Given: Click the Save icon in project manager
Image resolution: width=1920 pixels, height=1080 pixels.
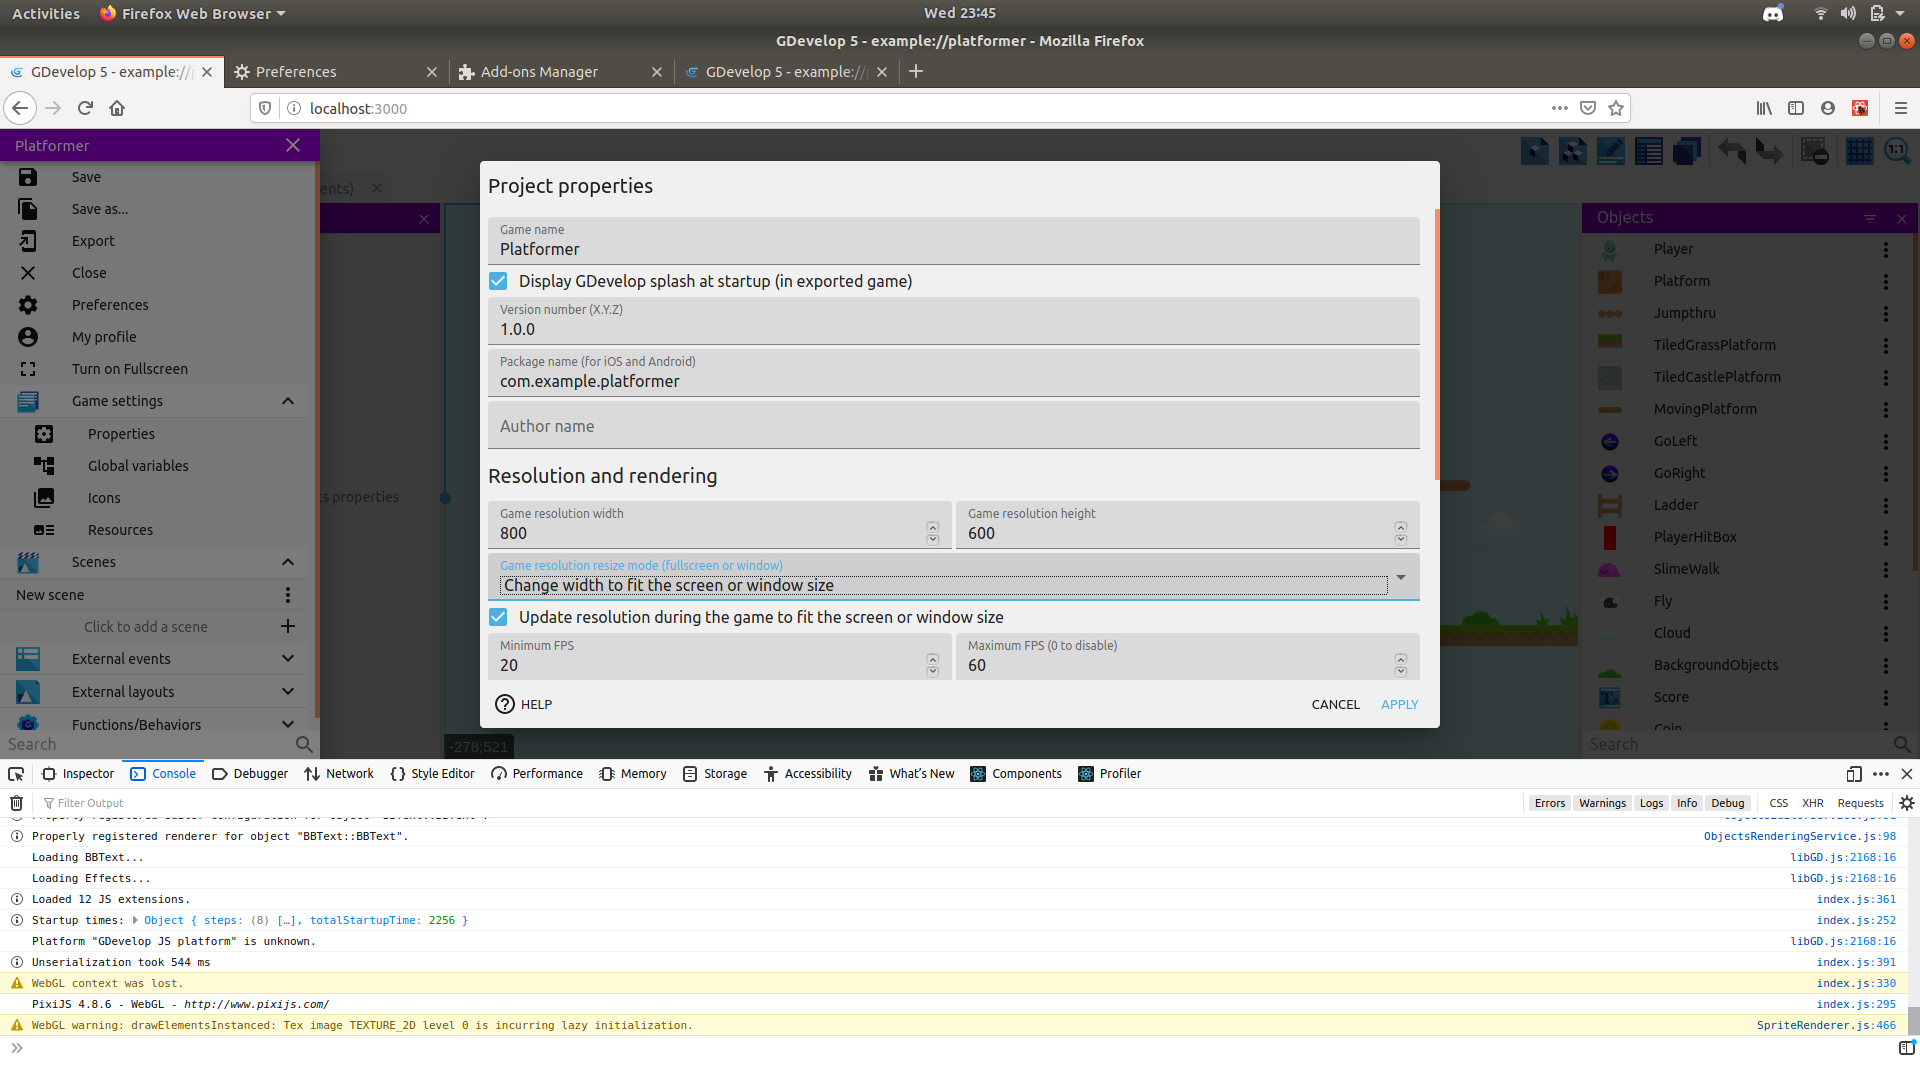Looking at the screenshot, I should (28, 177).
